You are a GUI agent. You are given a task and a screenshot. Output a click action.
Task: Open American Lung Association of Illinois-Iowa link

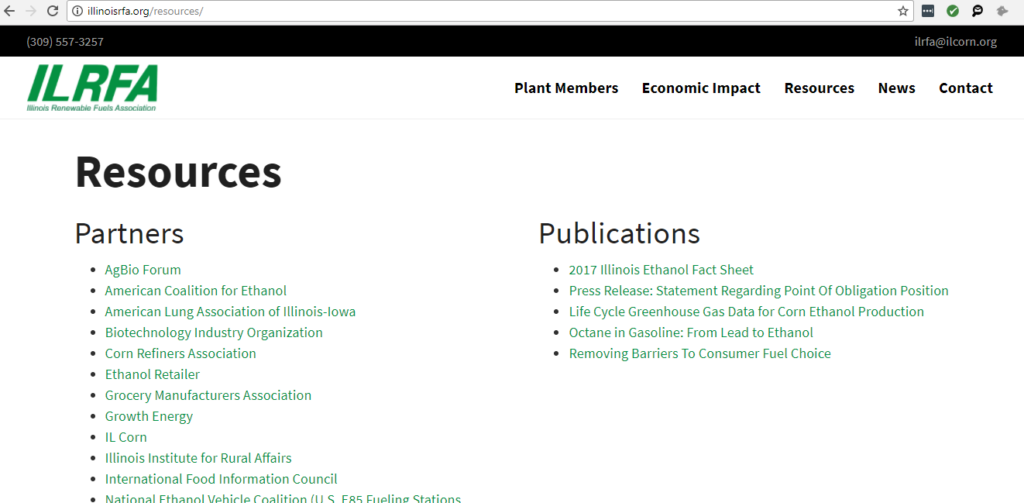point(231,312)
